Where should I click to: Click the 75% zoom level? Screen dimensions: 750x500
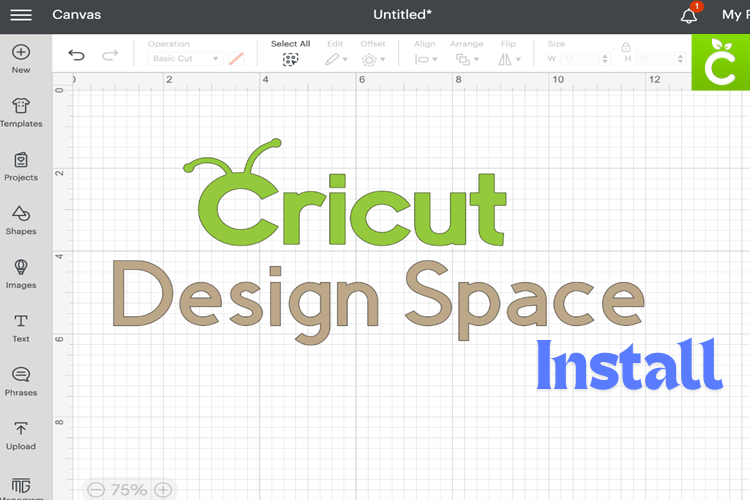pos(129,490)
